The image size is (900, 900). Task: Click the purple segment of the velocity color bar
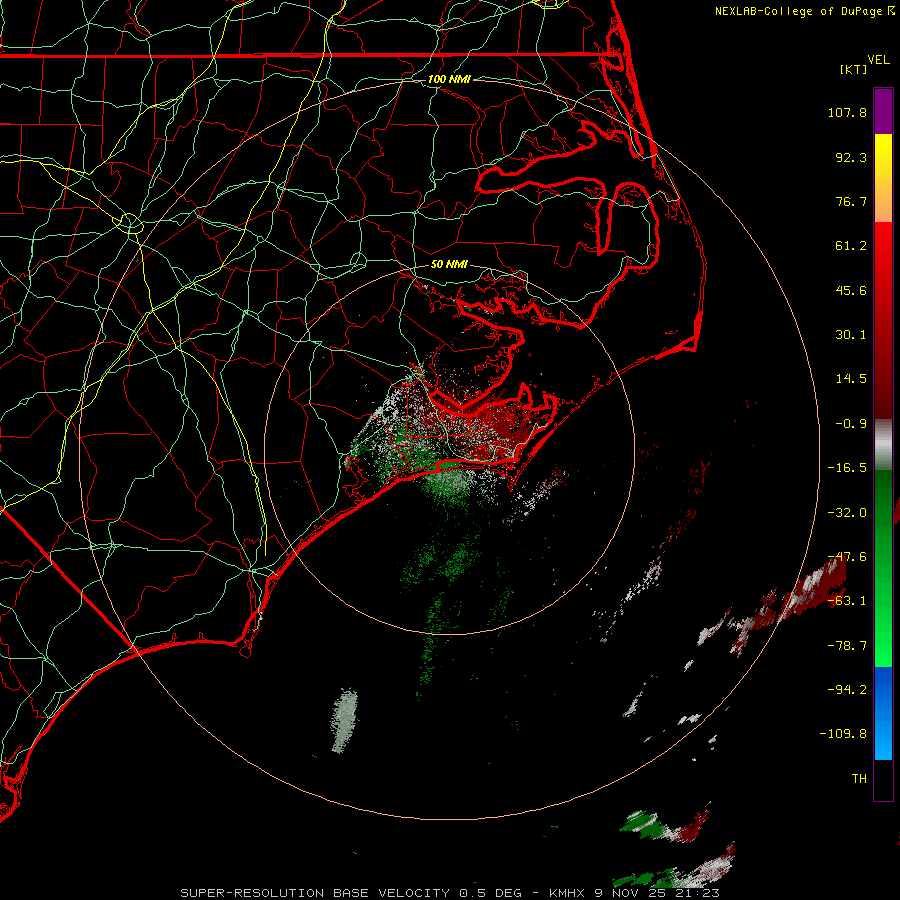[883, 112]
